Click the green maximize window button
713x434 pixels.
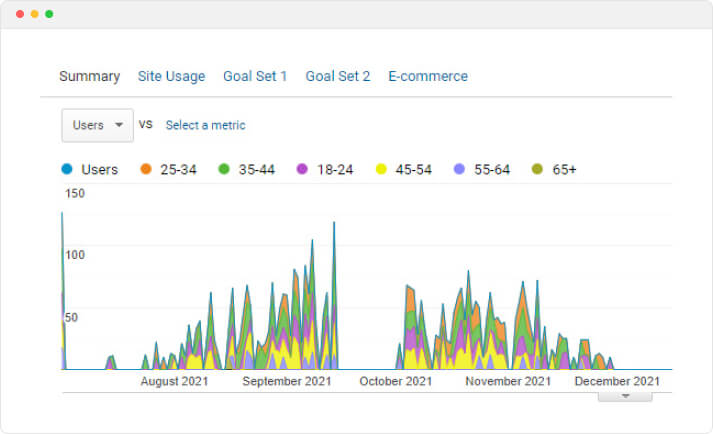pos(49,14)
